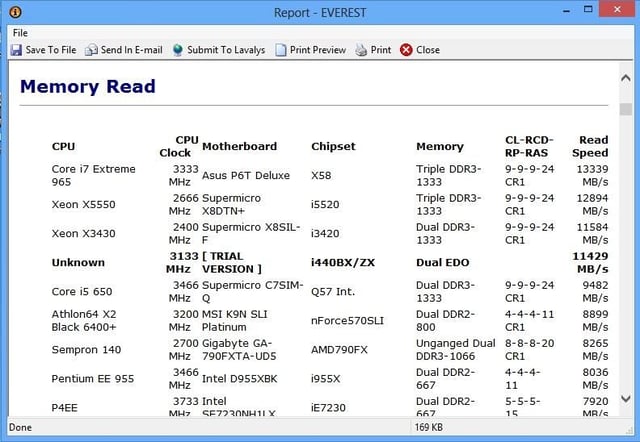The width and height of the screenshot is (640, 442).
Task: Click the X58 chipset cell
Action: (x=321, y=175)
